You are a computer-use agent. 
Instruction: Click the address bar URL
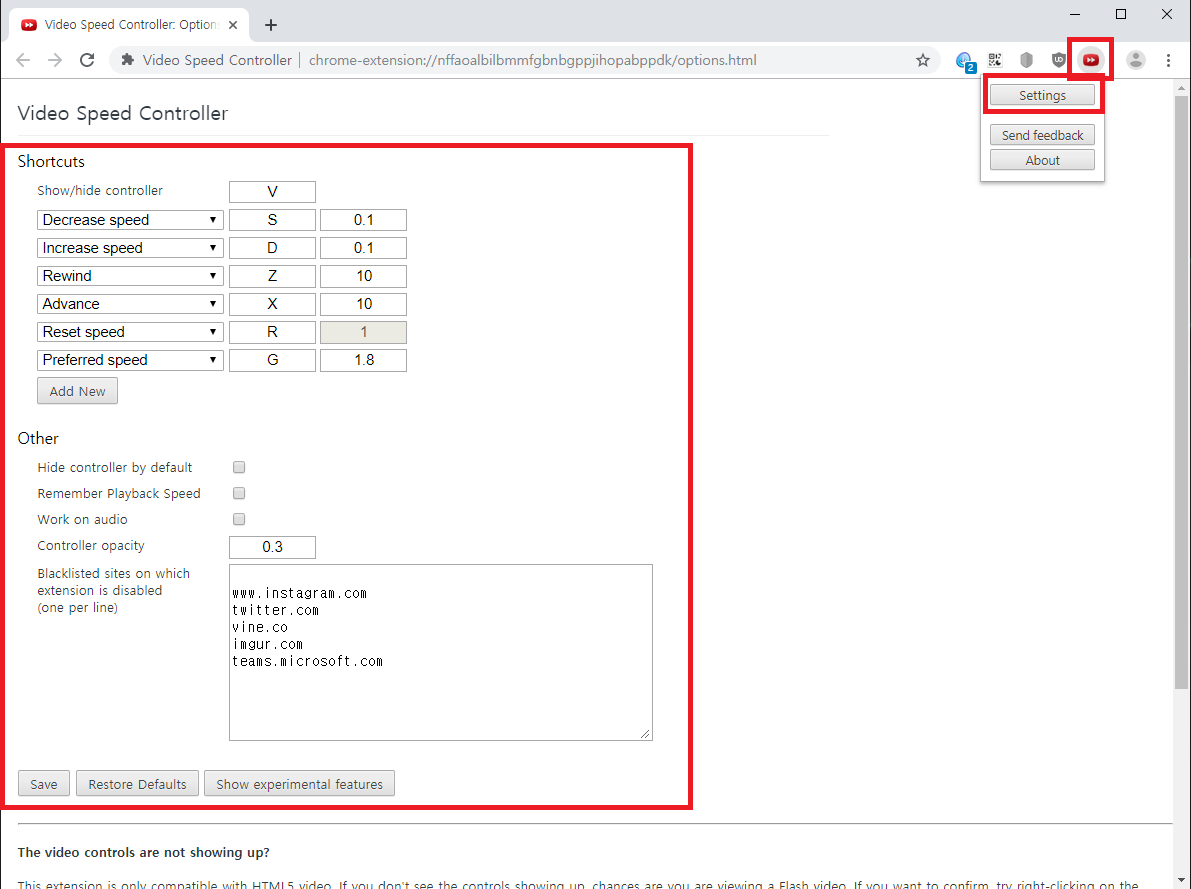pos(532,60)
